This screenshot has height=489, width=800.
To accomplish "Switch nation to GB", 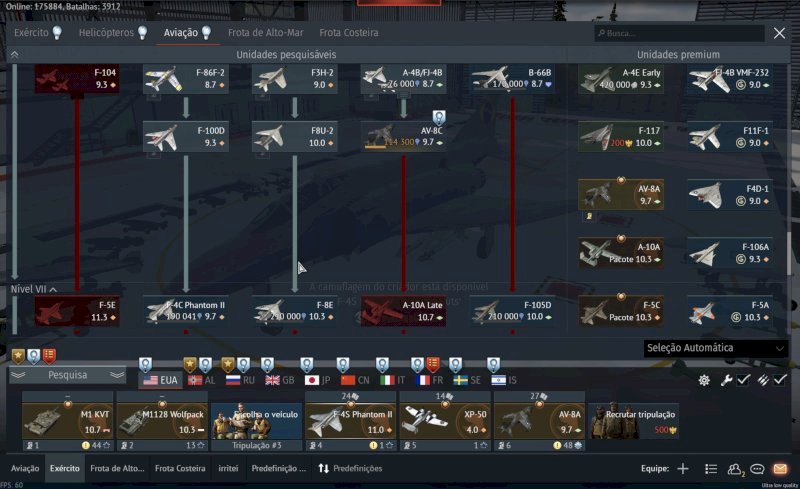I will point(280,380).
